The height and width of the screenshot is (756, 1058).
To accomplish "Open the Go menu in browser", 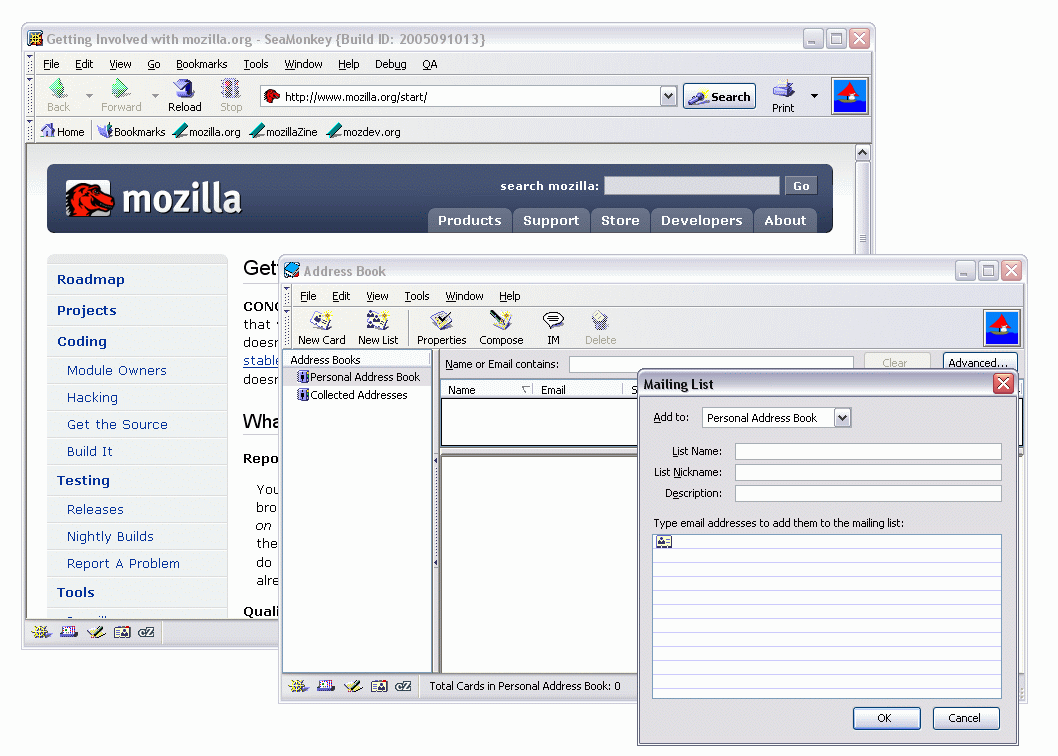I will coord(154,64).
